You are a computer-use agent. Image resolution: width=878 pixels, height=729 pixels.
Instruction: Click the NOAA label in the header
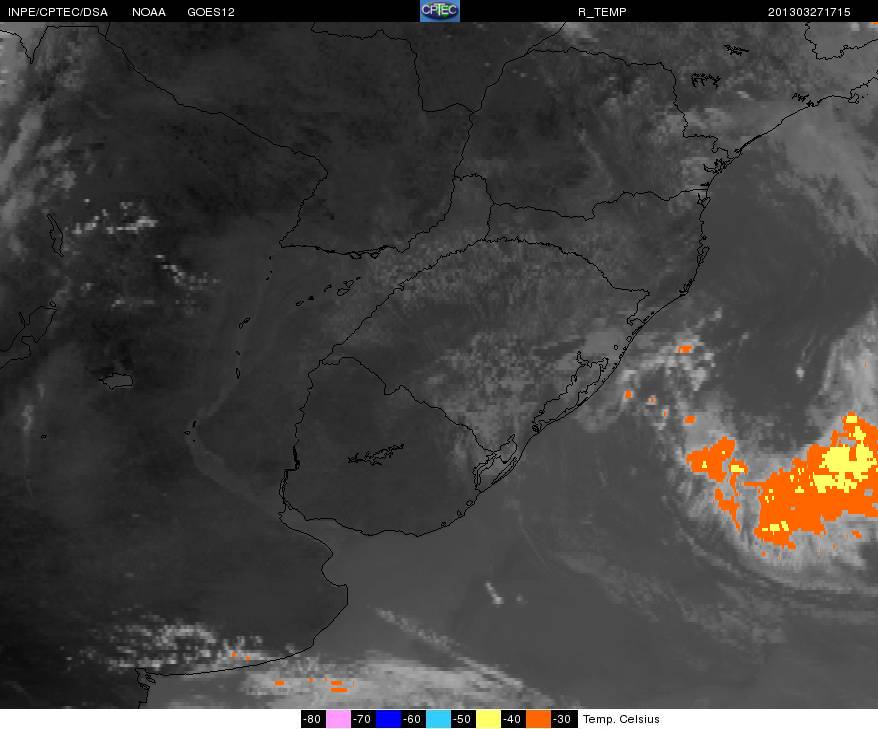point(149,12)
